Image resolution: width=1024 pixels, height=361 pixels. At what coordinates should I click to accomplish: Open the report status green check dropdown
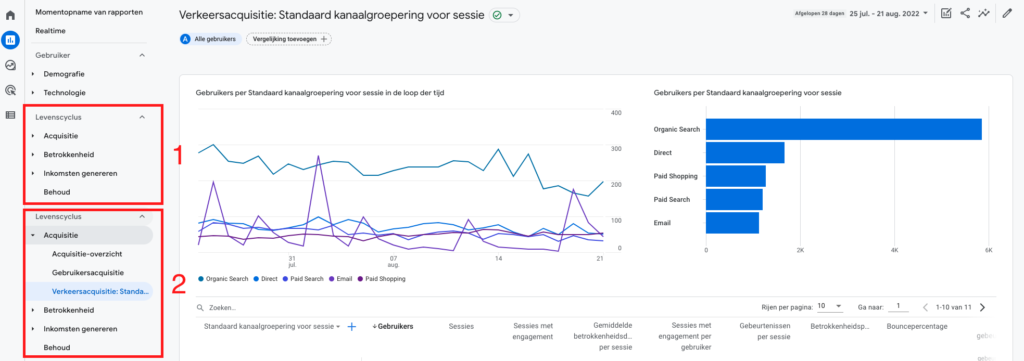point(504,15)
